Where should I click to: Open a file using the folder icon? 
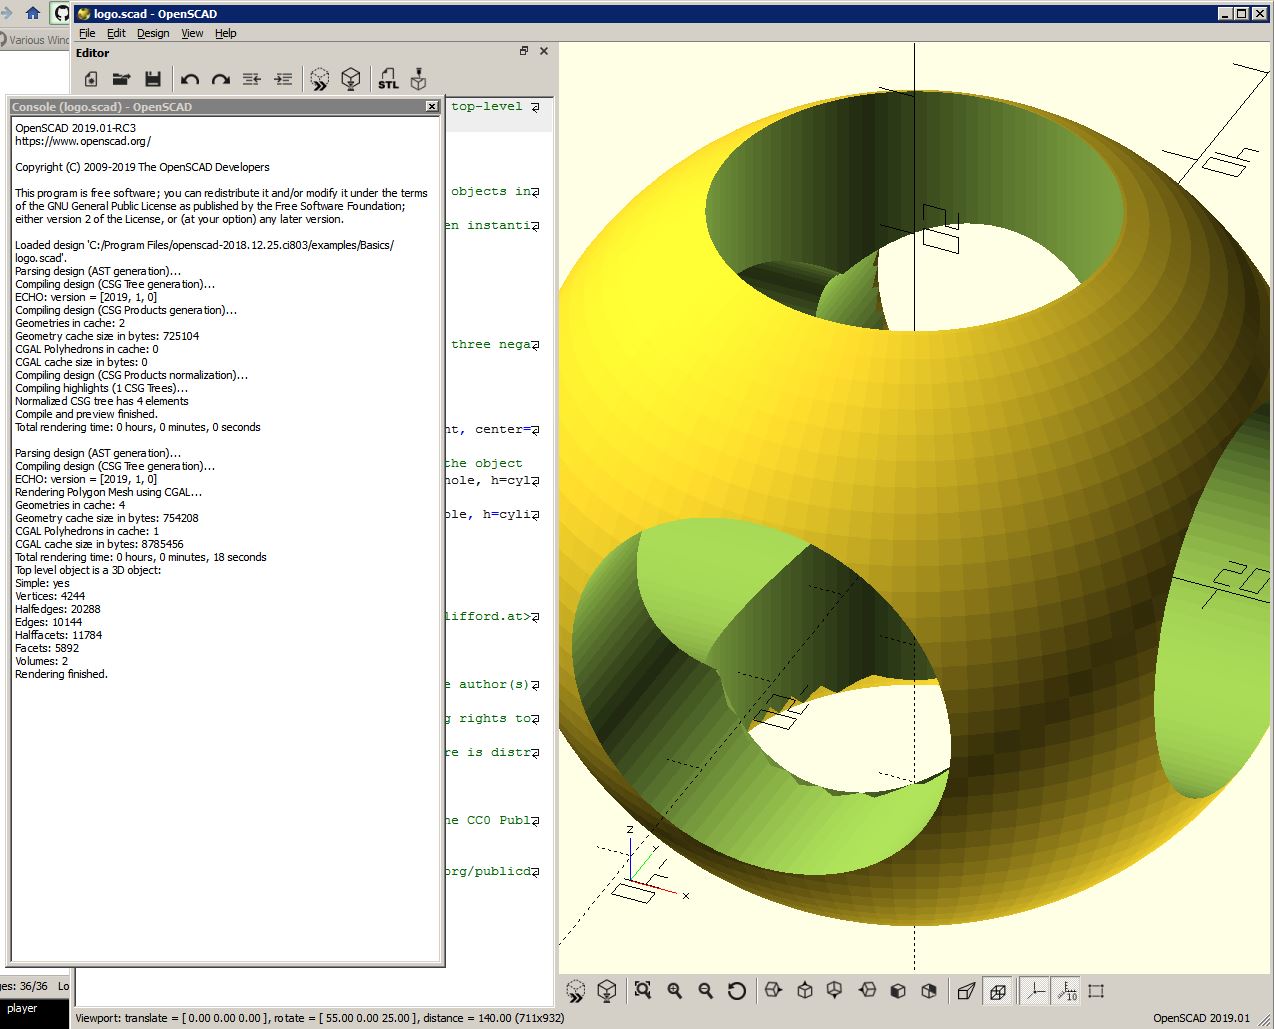click(121, 79)
